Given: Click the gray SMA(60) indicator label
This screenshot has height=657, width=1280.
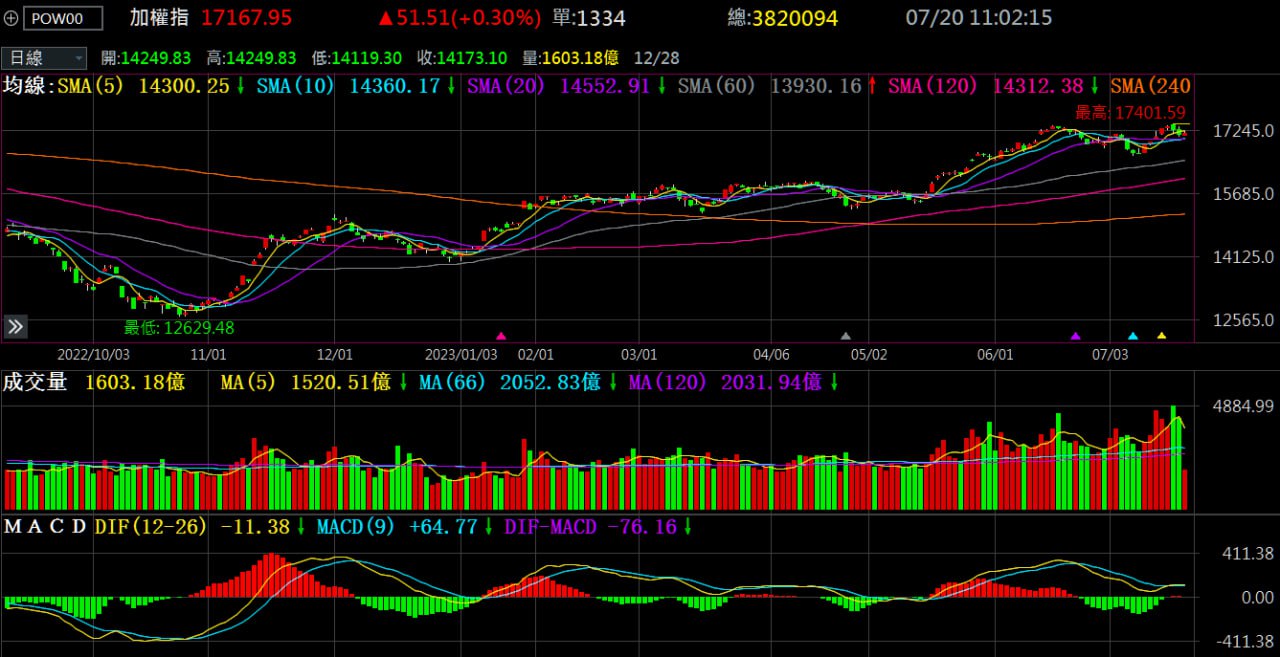Looking at the screenshot, I should pos(716,86).
